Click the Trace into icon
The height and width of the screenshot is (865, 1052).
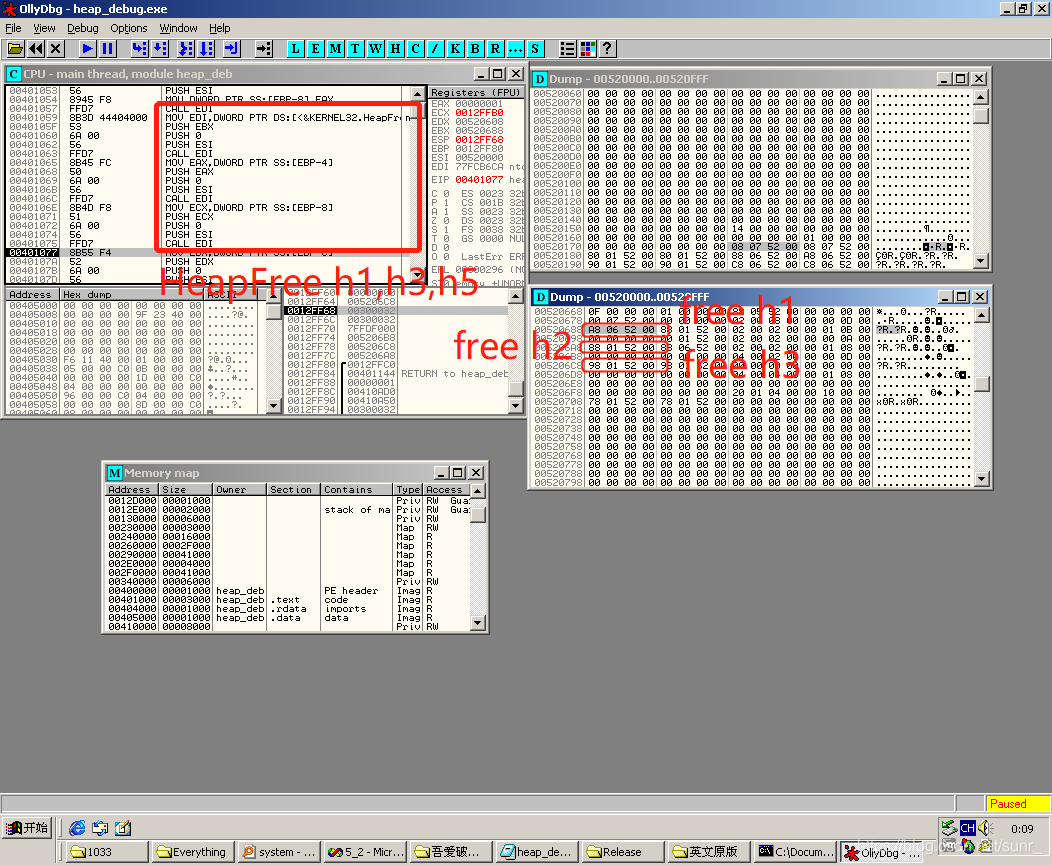pos(185,48)
